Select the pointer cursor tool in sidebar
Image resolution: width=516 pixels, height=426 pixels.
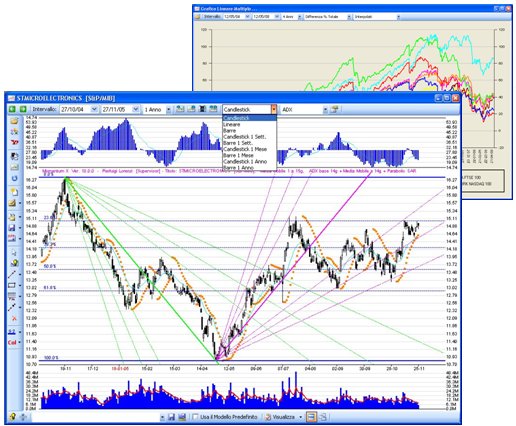coord(14,252)
